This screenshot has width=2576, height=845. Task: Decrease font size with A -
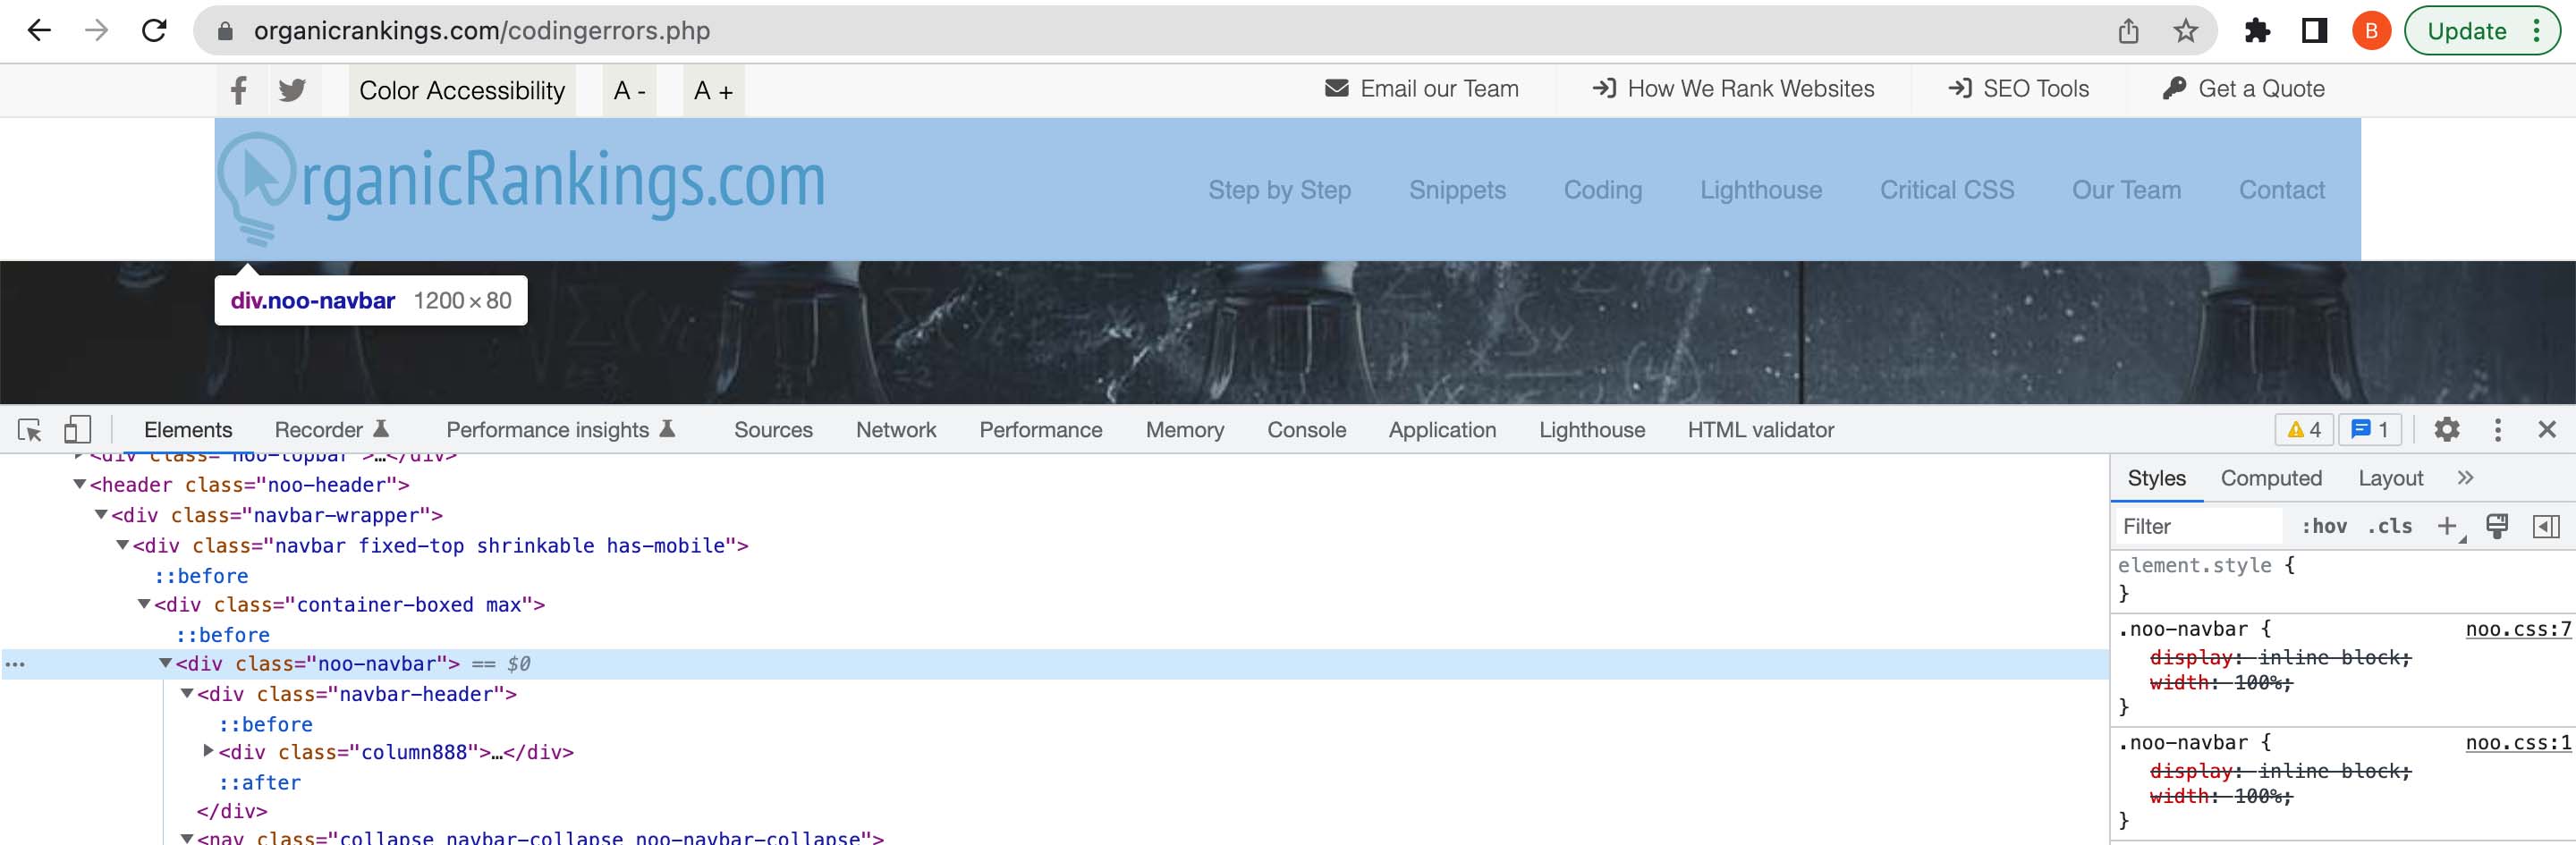click(630, 90)
